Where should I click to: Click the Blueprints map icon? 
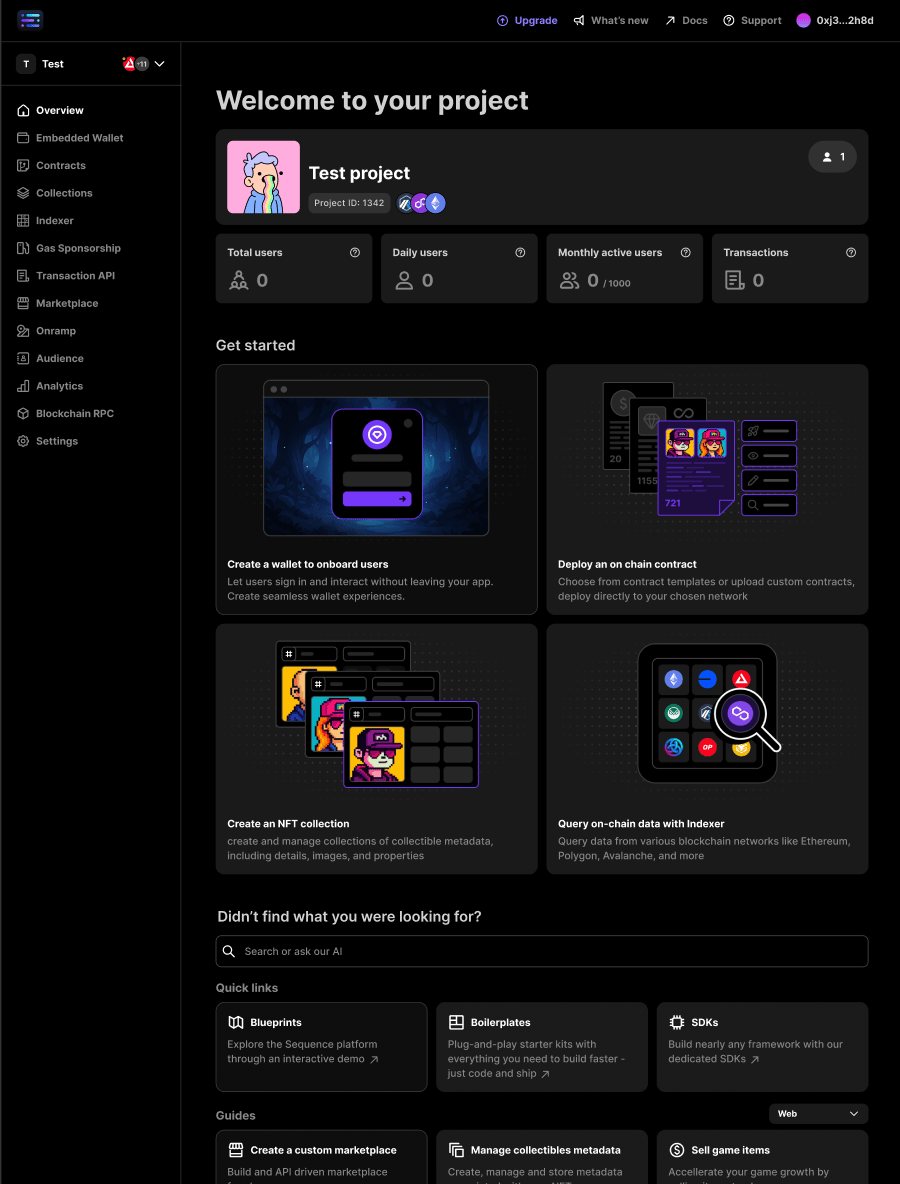236,1022
